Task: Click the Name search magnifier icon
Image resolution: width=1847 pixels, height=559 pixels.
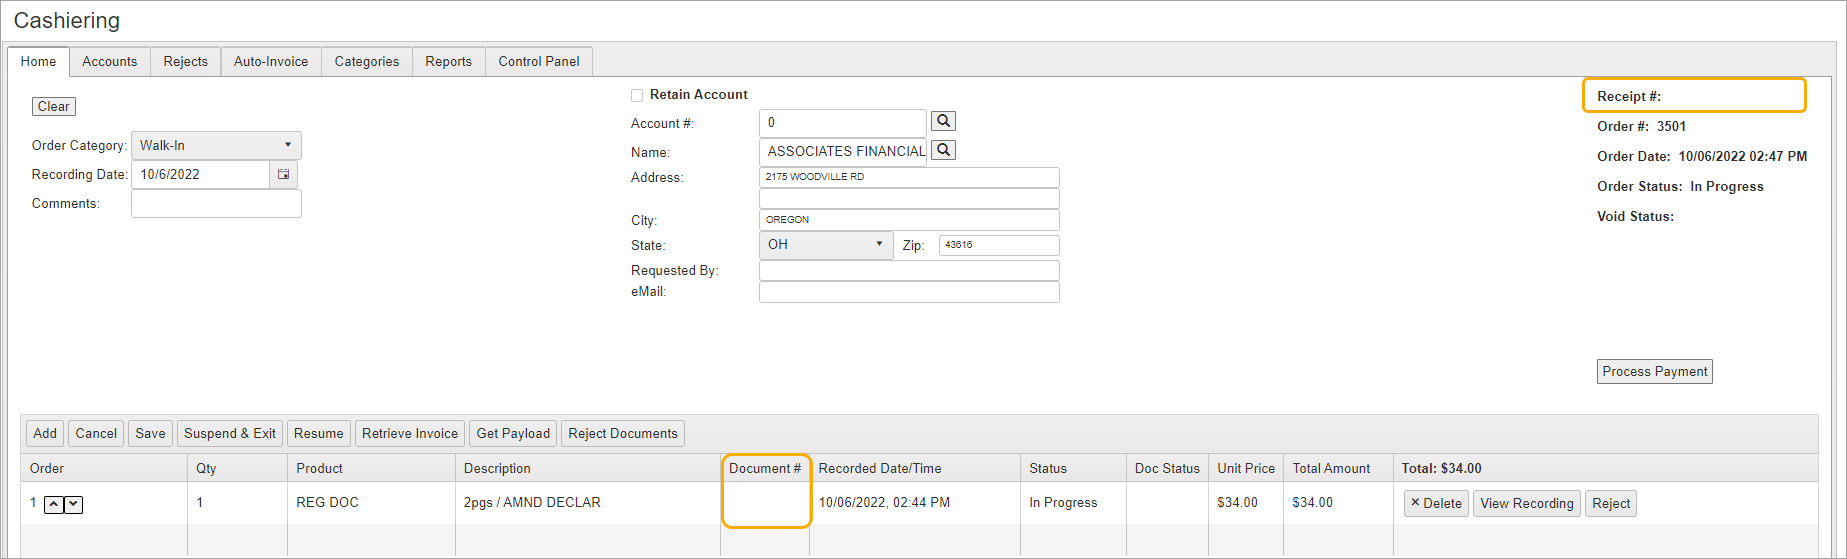Action: (943, 150)
